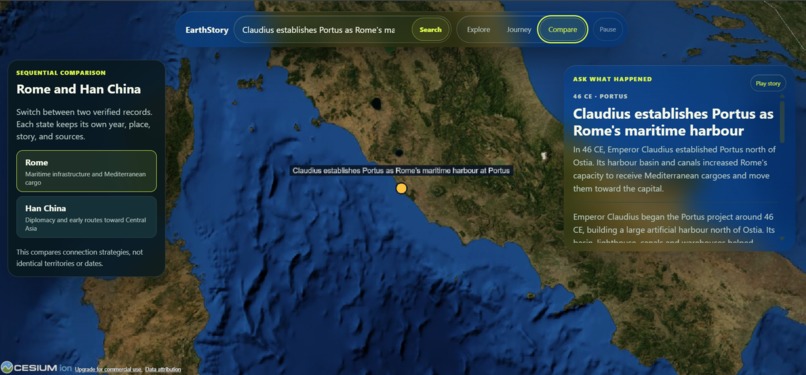This screenshot has height=375, width=806.
Task: Click the Cesium ion logo
Action: tap(36, 367)
